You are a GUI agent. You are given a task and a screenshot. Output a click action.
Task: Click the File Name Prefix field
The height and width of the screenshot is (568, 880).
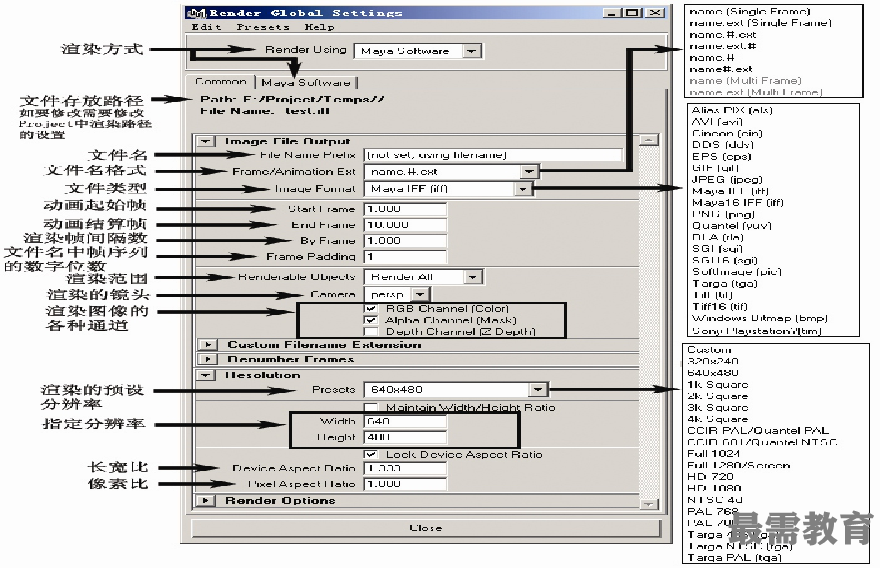point(493,155)
